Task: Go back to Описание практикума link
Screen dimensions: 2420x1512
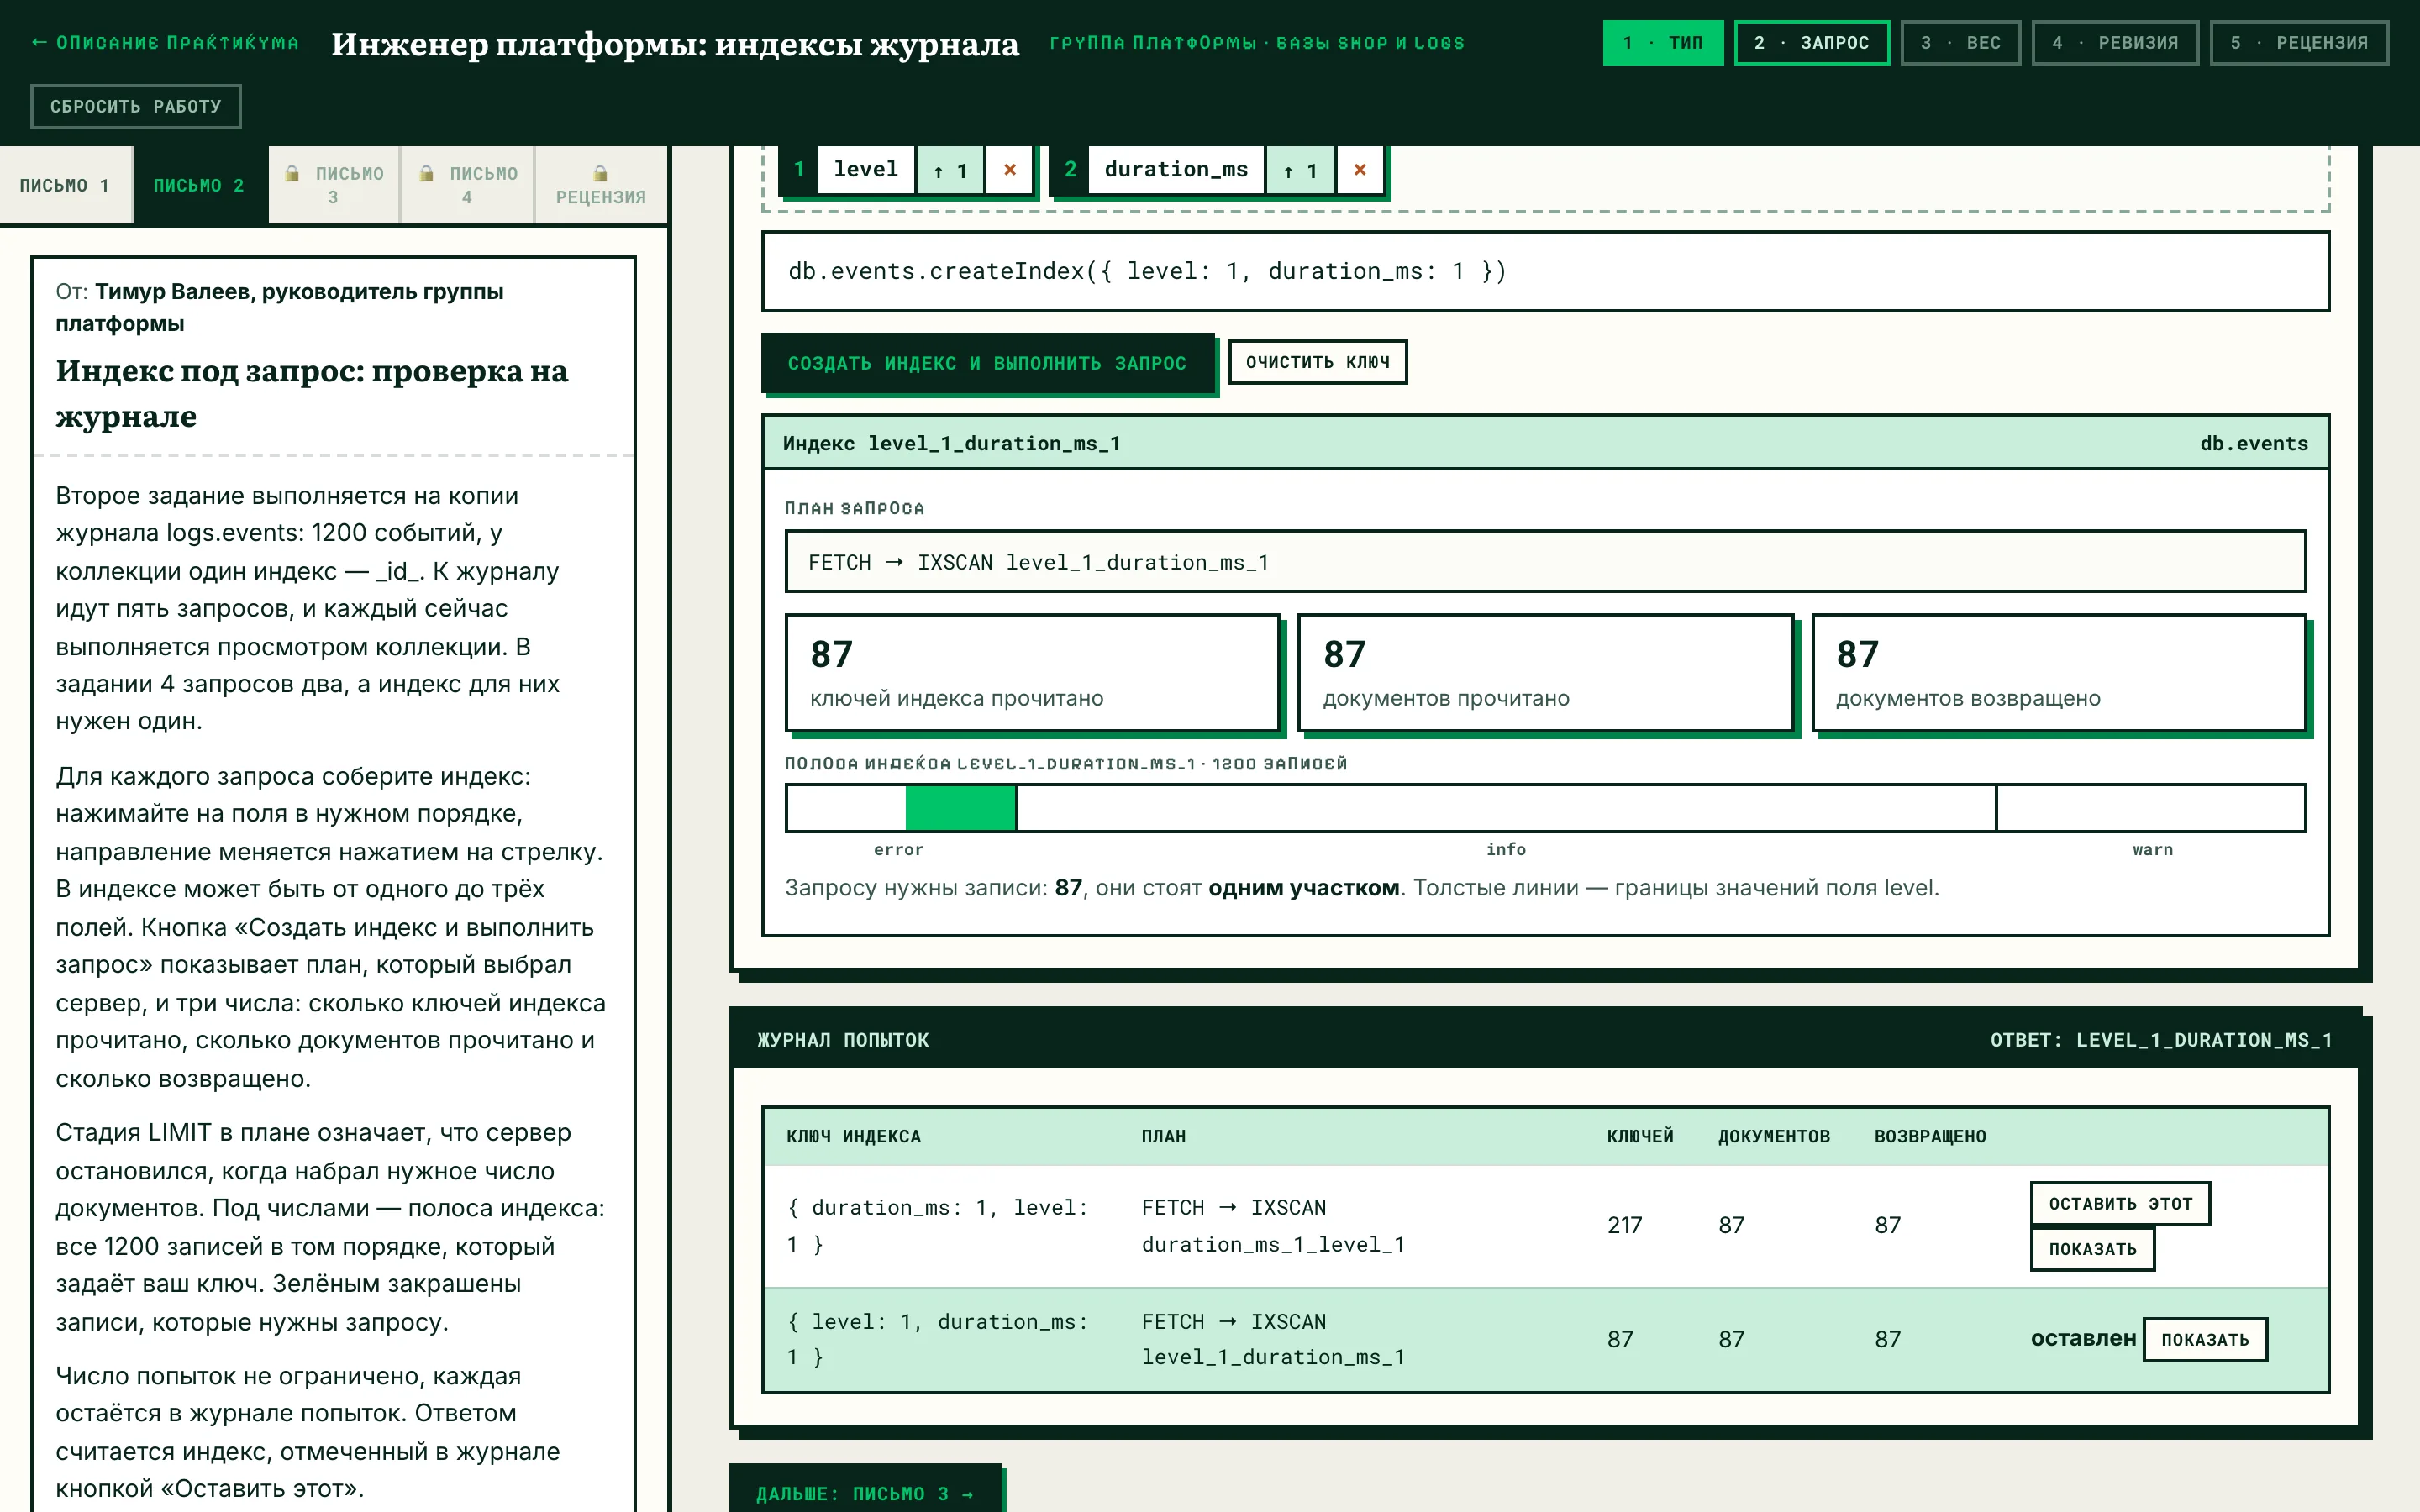Action: pos(165,43)
